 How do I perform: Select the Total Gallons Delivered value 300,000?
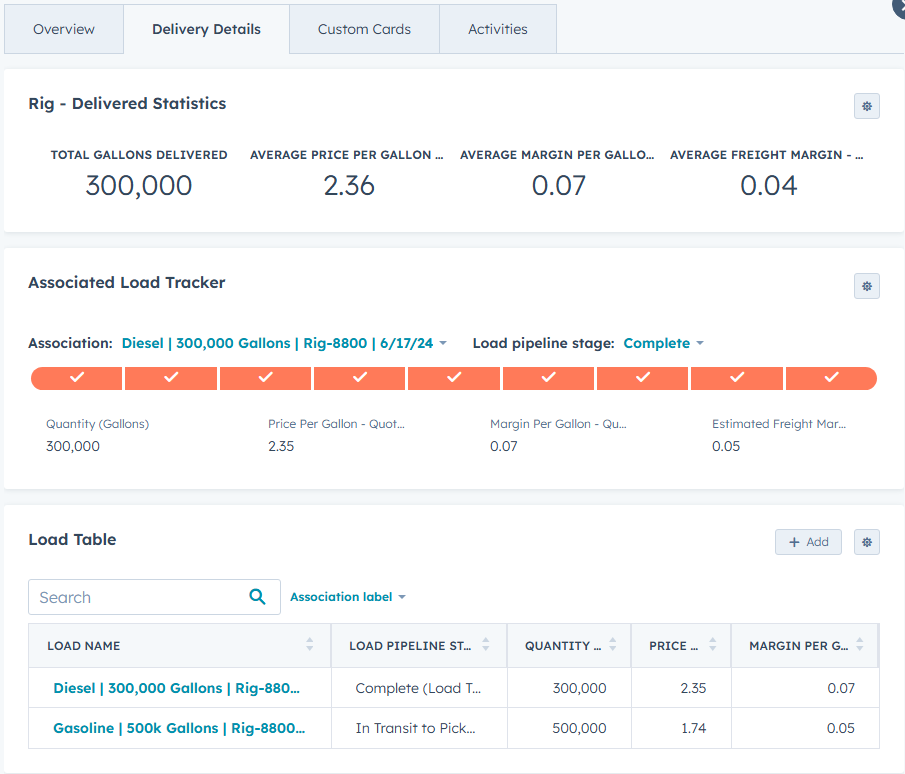139,186
